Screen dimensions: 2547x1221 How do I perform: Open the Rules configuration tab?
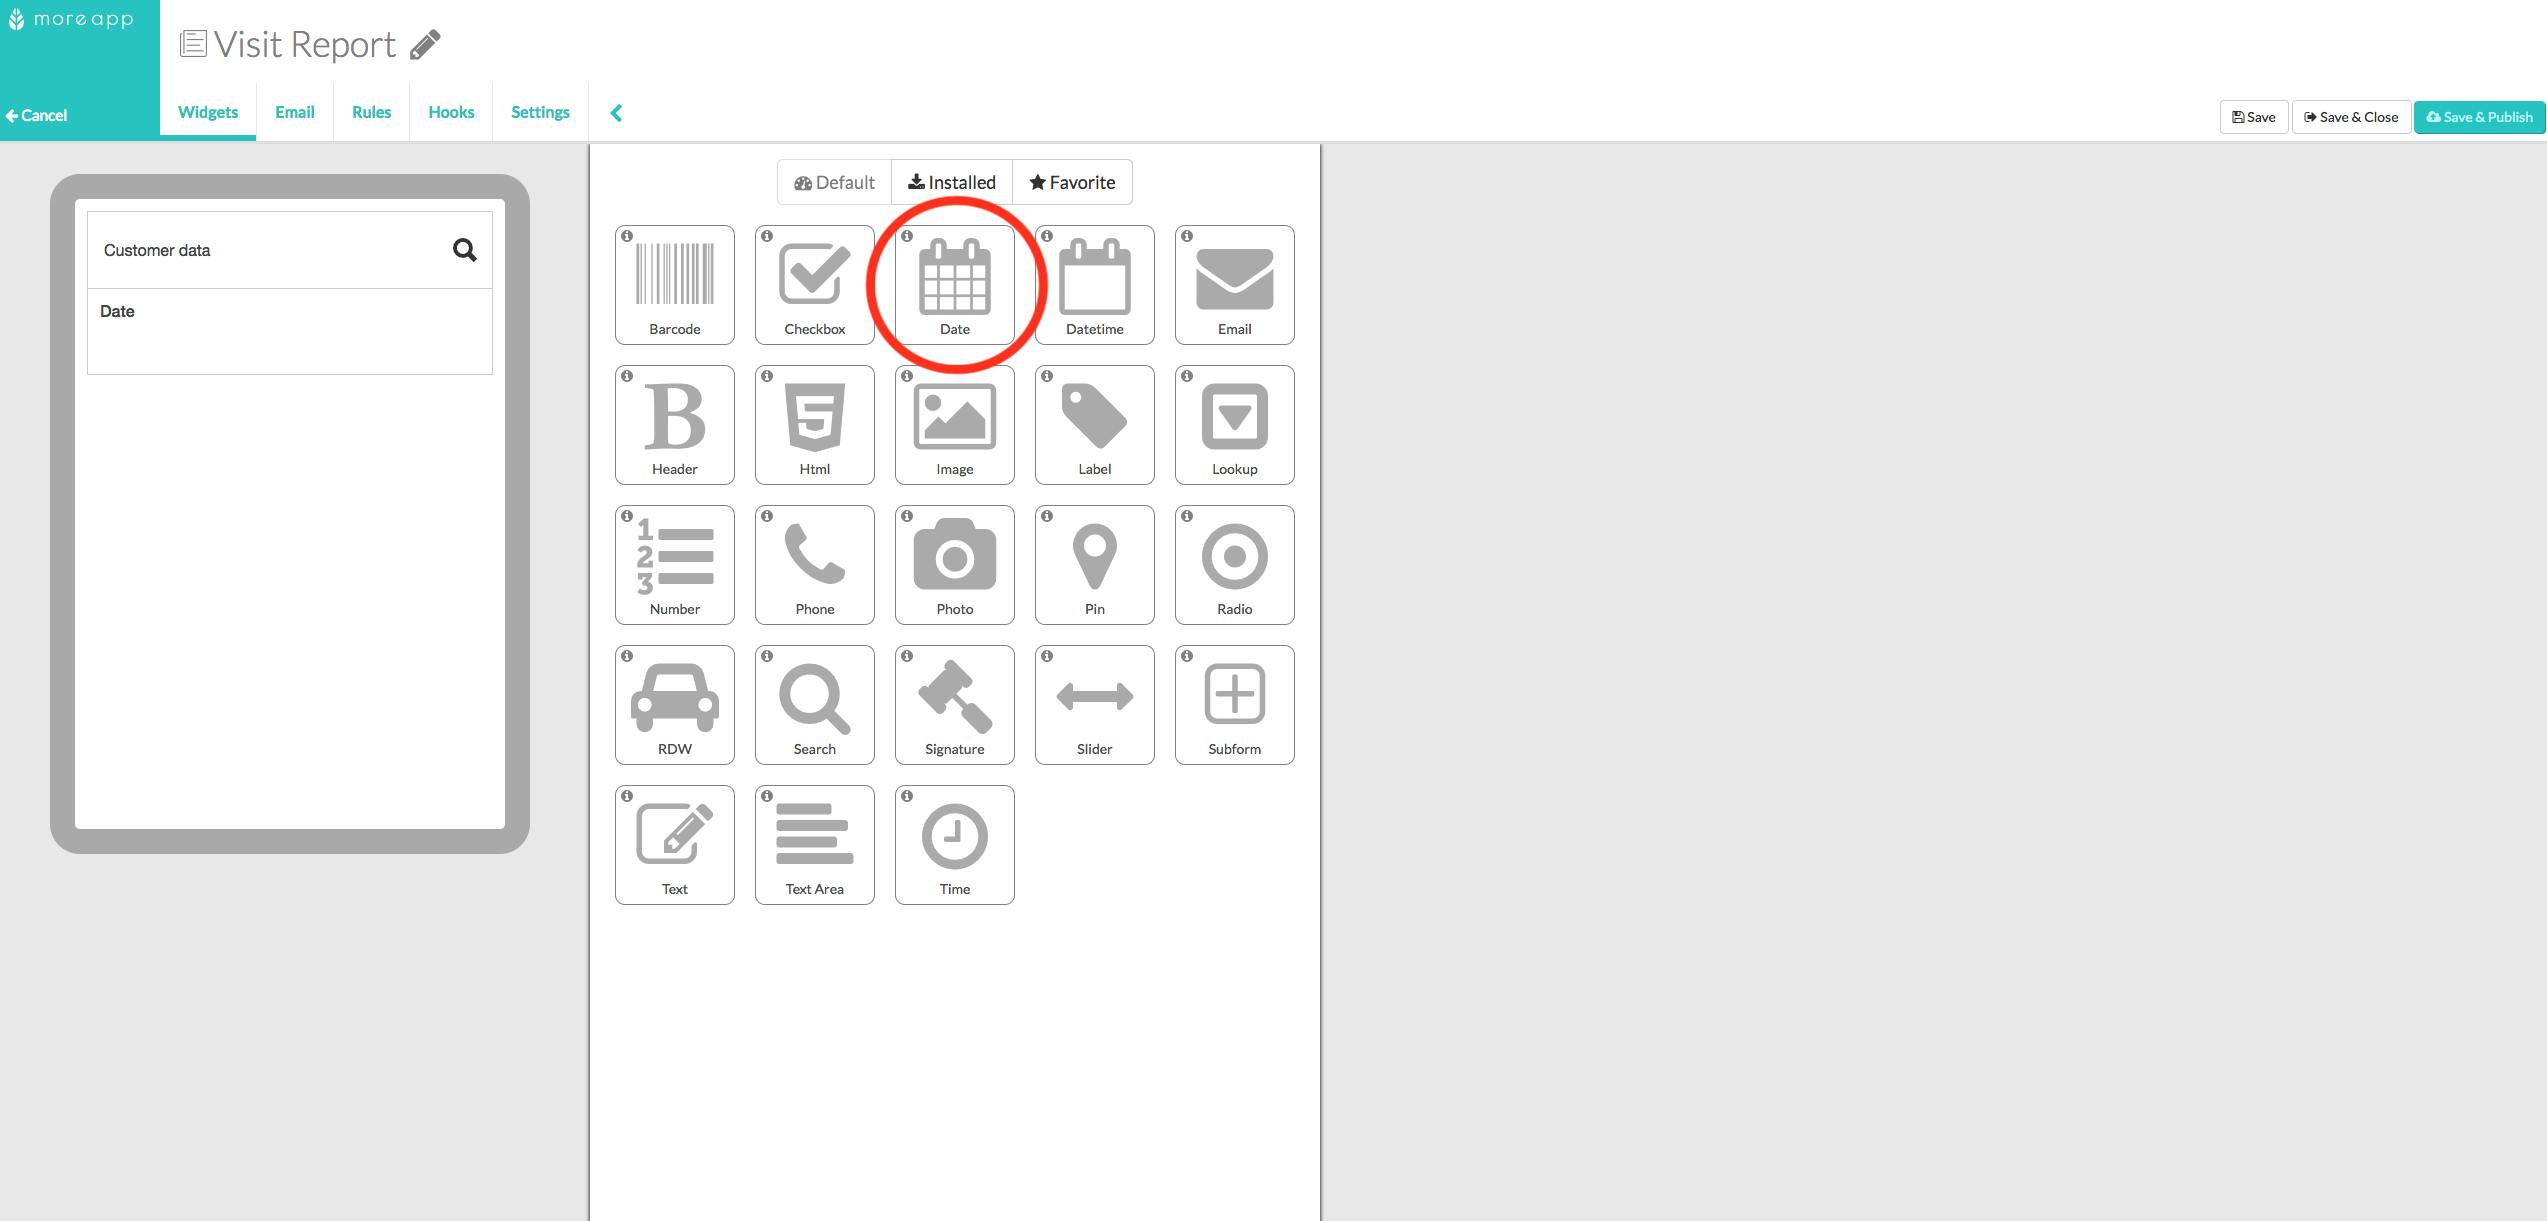coord(370,112)
